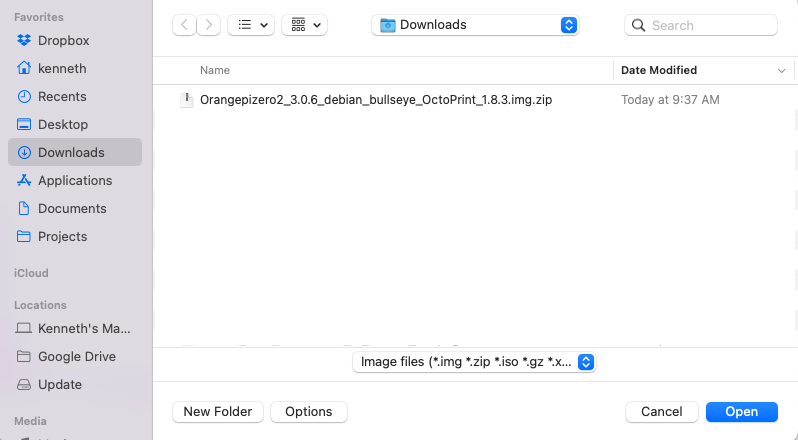798x440 pixels.
Task: Open the Downloads location popup menu
Action: pos(475,25)
